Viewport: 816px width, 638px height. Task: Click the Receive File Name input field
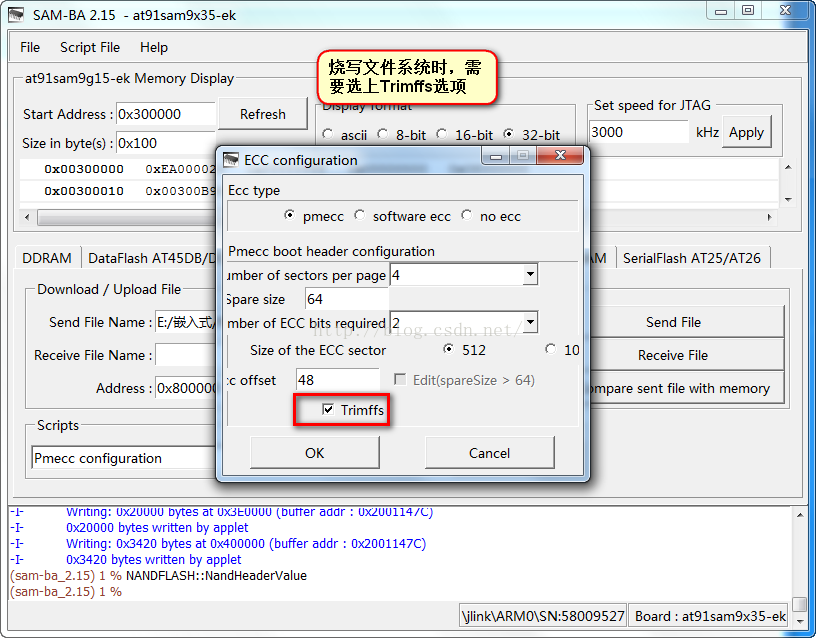pyautogui.click(x=186, y=355)
